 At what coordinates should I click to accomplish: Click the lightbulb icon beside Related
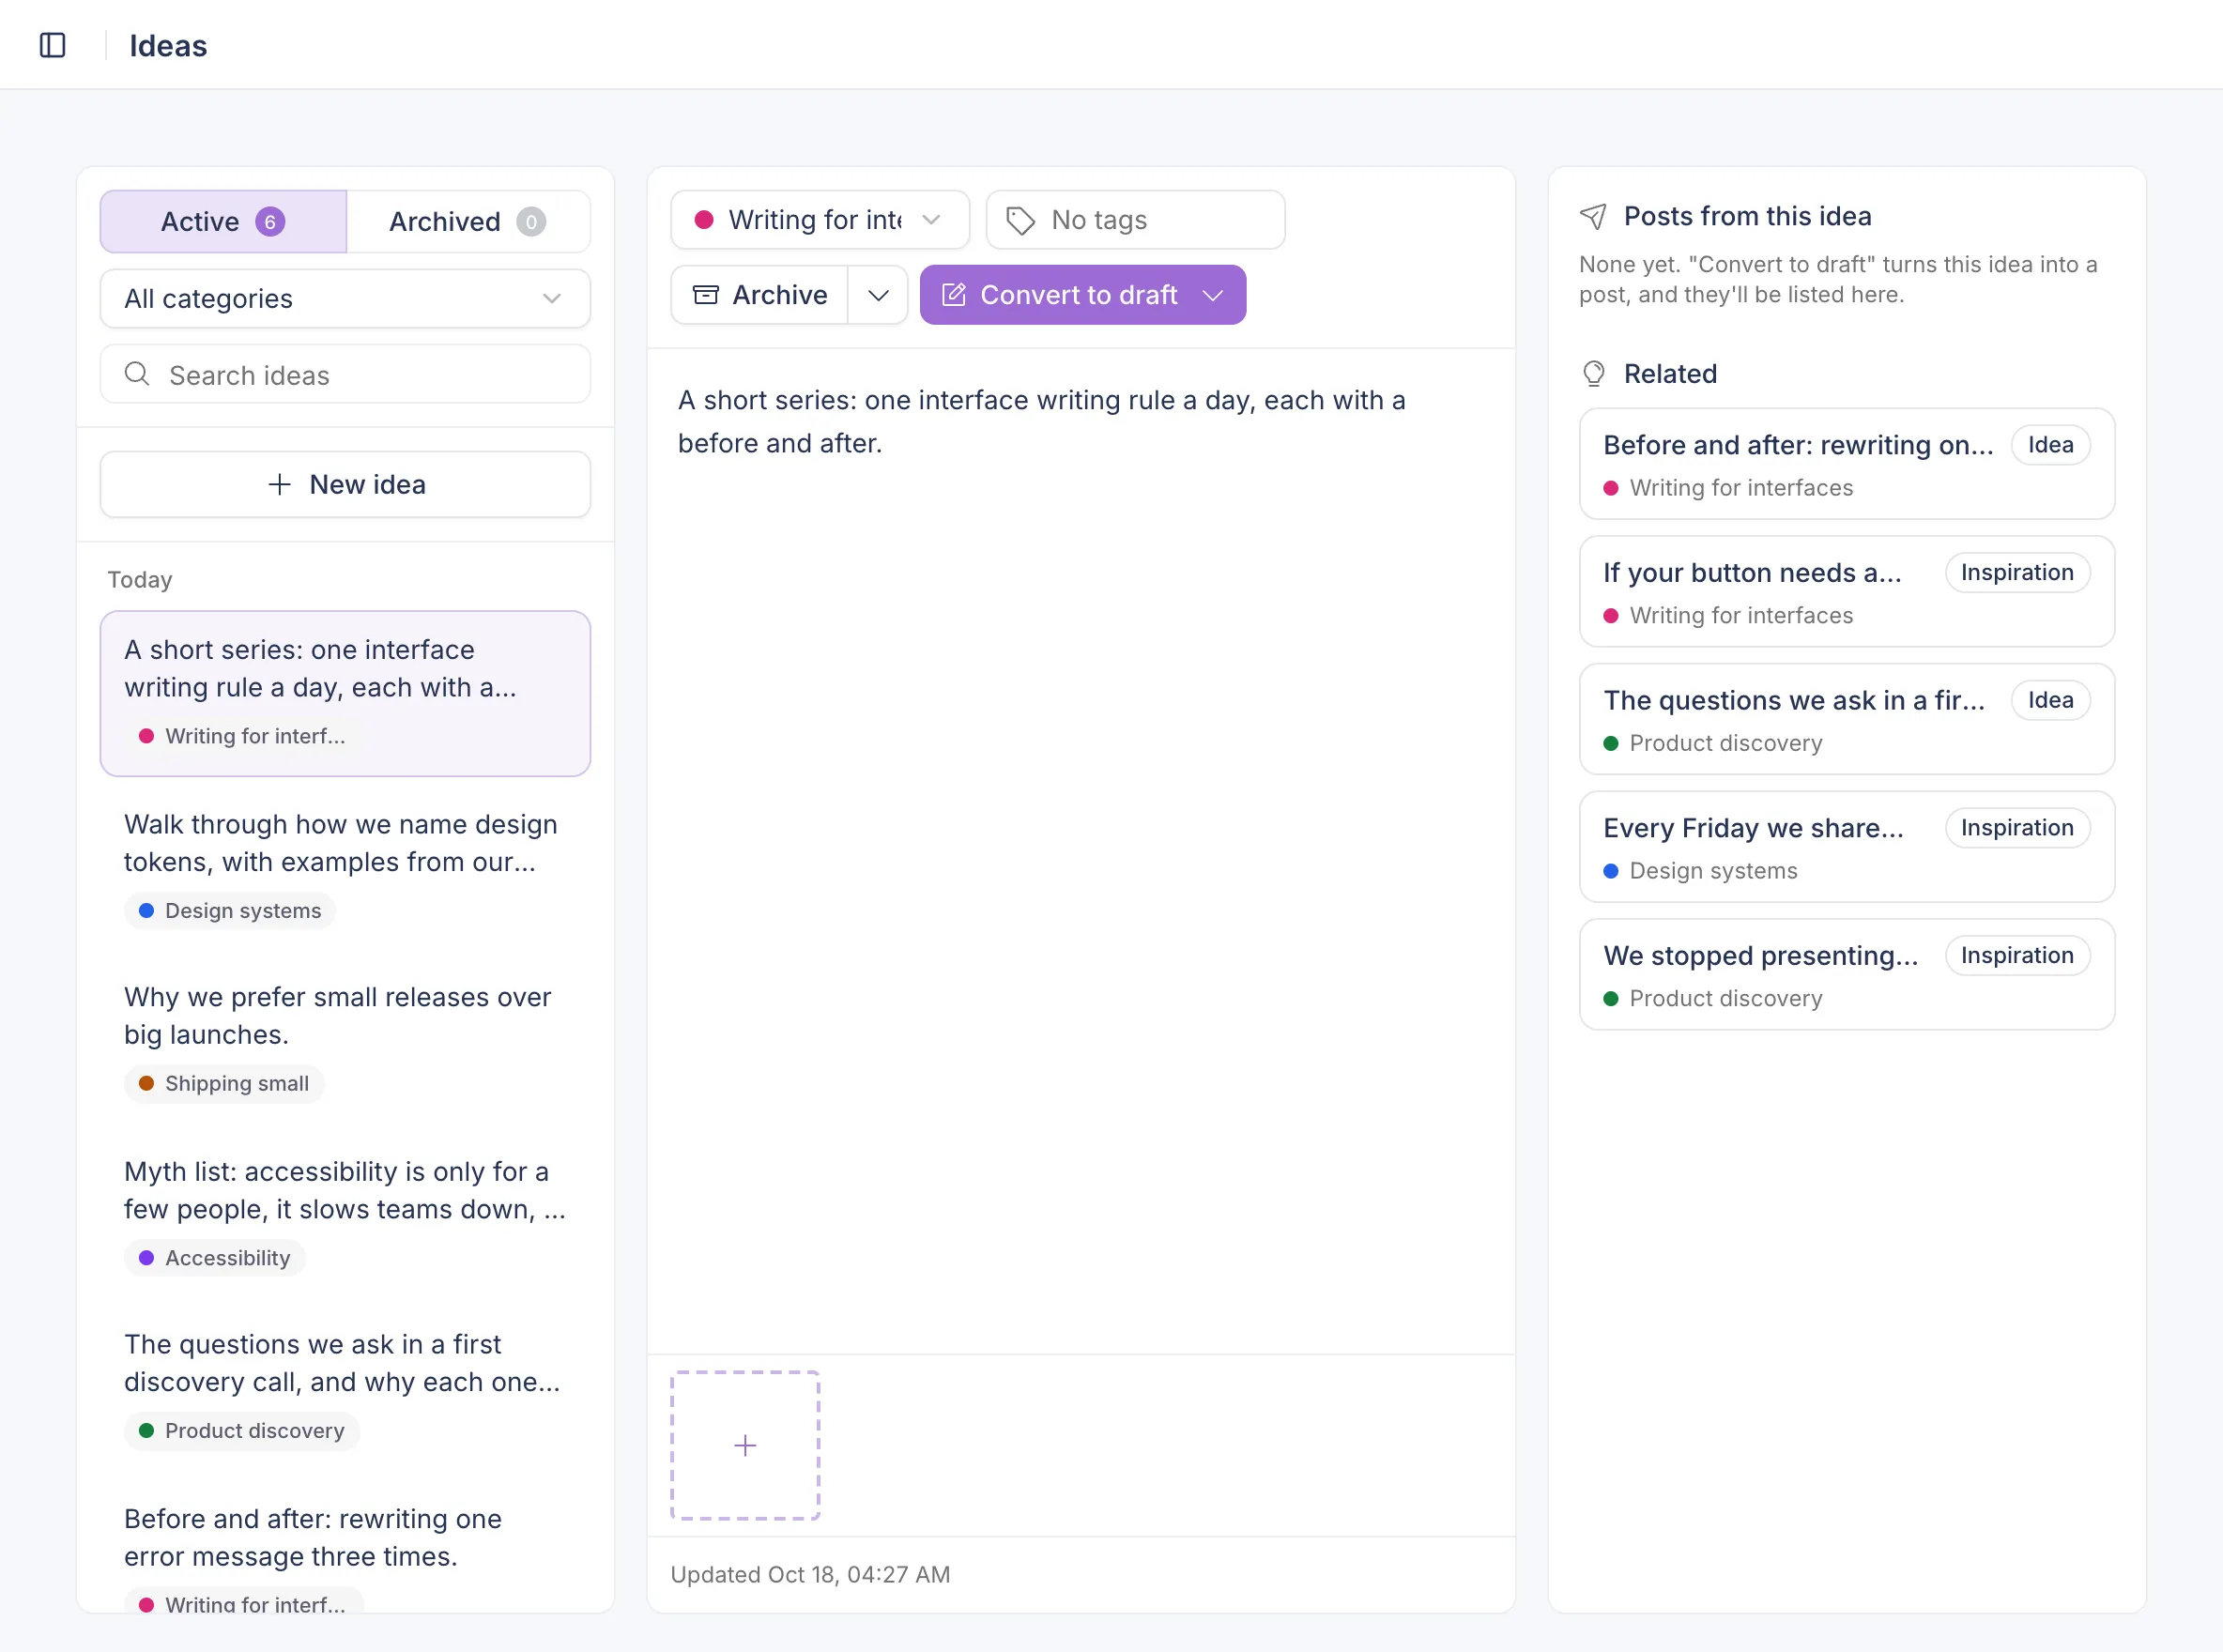coord(1594,374)
